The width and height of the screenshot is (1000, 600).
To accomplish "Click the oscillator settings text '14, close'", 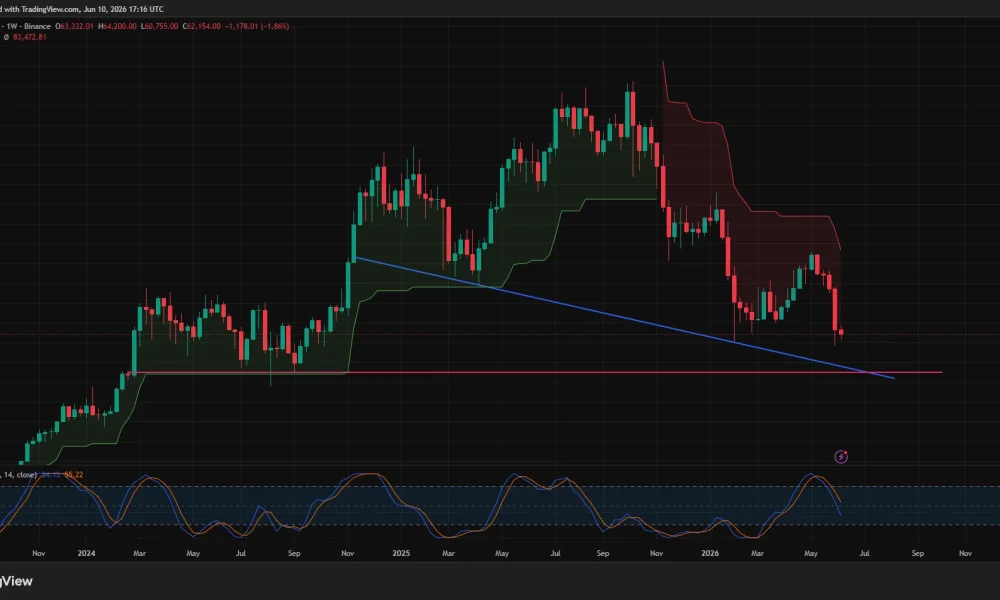I will pyautogui.click(x=18, y=474).
